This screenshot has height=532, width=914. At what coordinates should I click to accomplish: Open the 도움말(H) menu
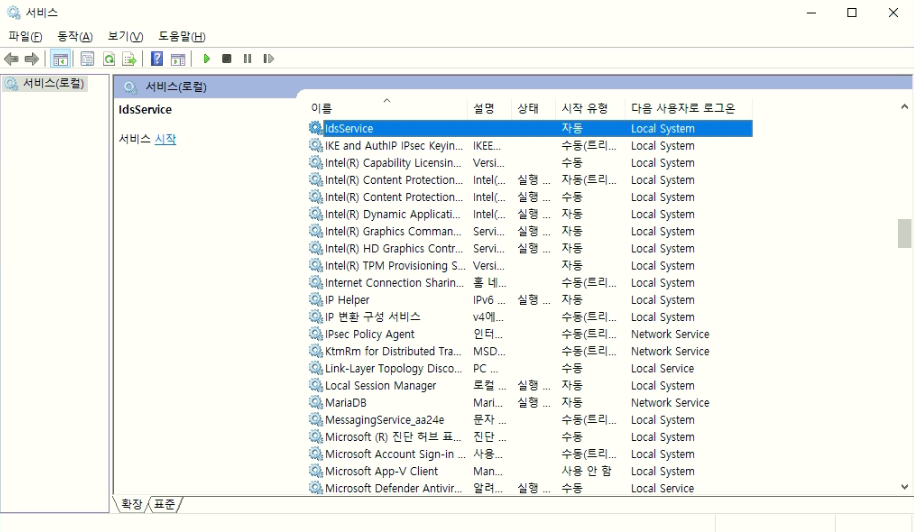(x=182, y=36)
